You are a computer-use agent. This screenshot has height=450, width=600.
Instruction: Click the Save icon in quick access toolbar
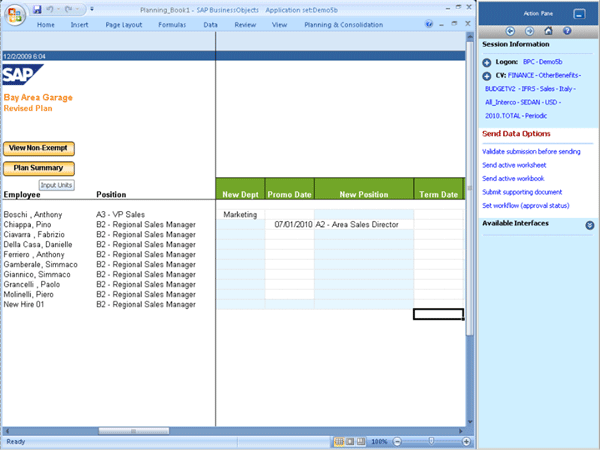coord(37,9)
